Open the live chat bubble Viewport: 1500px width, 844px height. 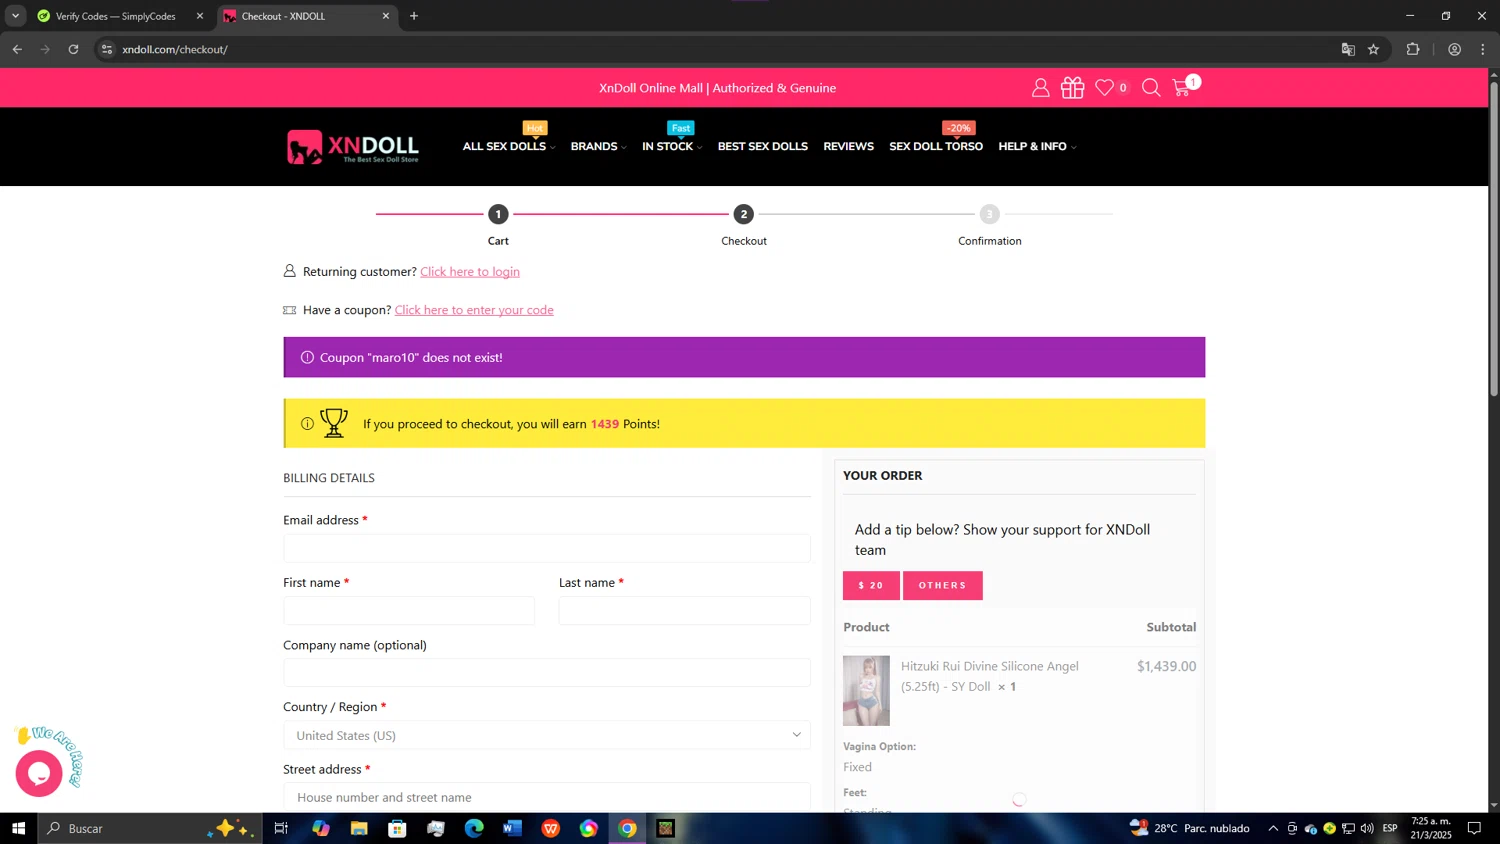click(39, 773)
